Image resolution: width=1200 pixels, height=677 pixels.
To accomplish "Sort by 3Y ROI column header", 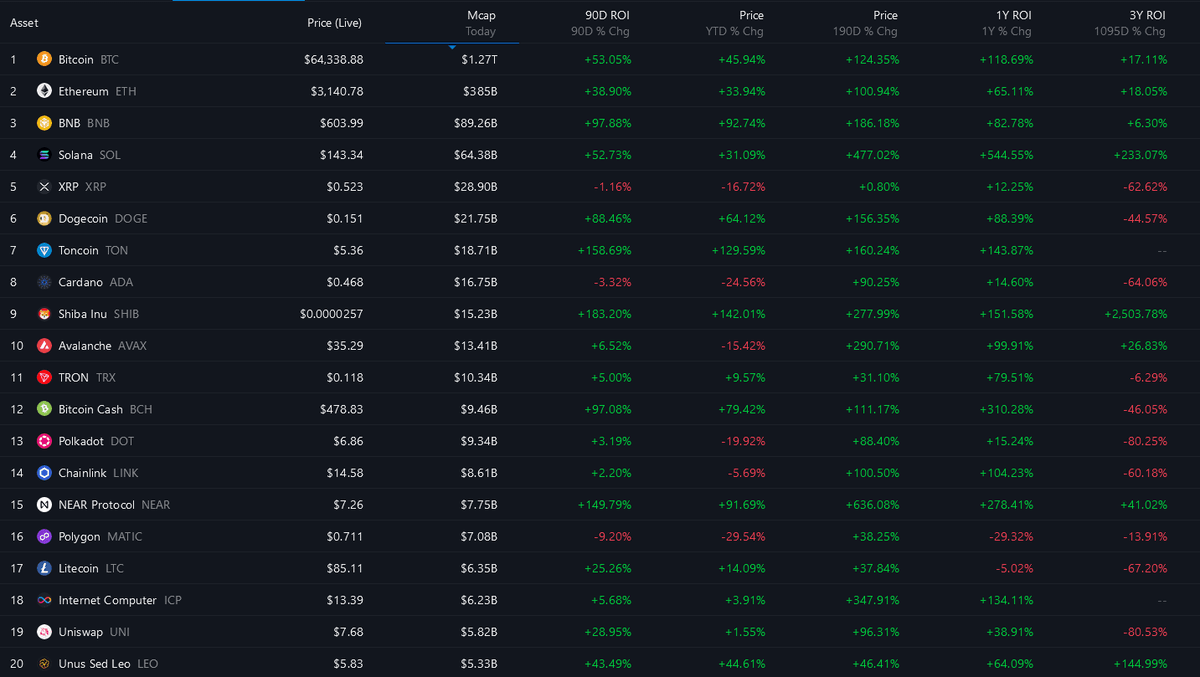I will 1145,23.
